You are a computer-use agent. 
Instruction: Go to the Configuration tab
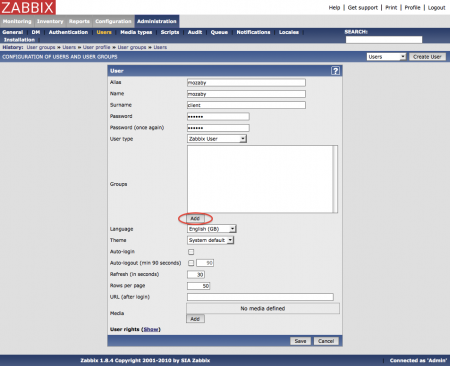click(113, 21)
